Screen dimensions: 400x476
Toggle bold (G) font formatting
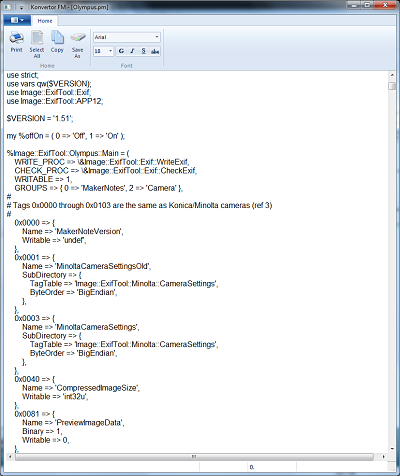pos(121,51)
